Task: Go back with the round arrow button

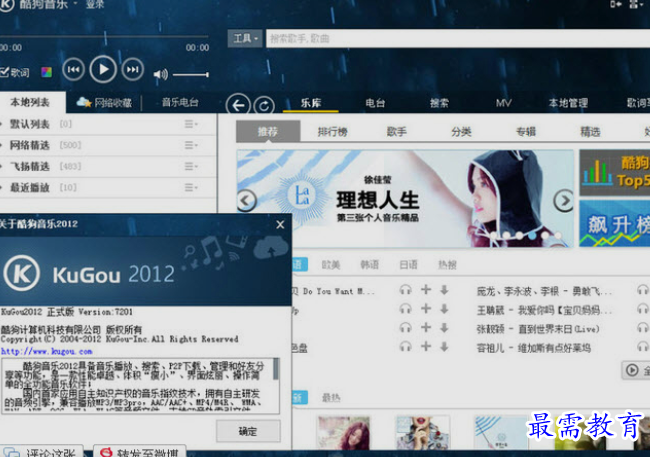Action: 238,105
